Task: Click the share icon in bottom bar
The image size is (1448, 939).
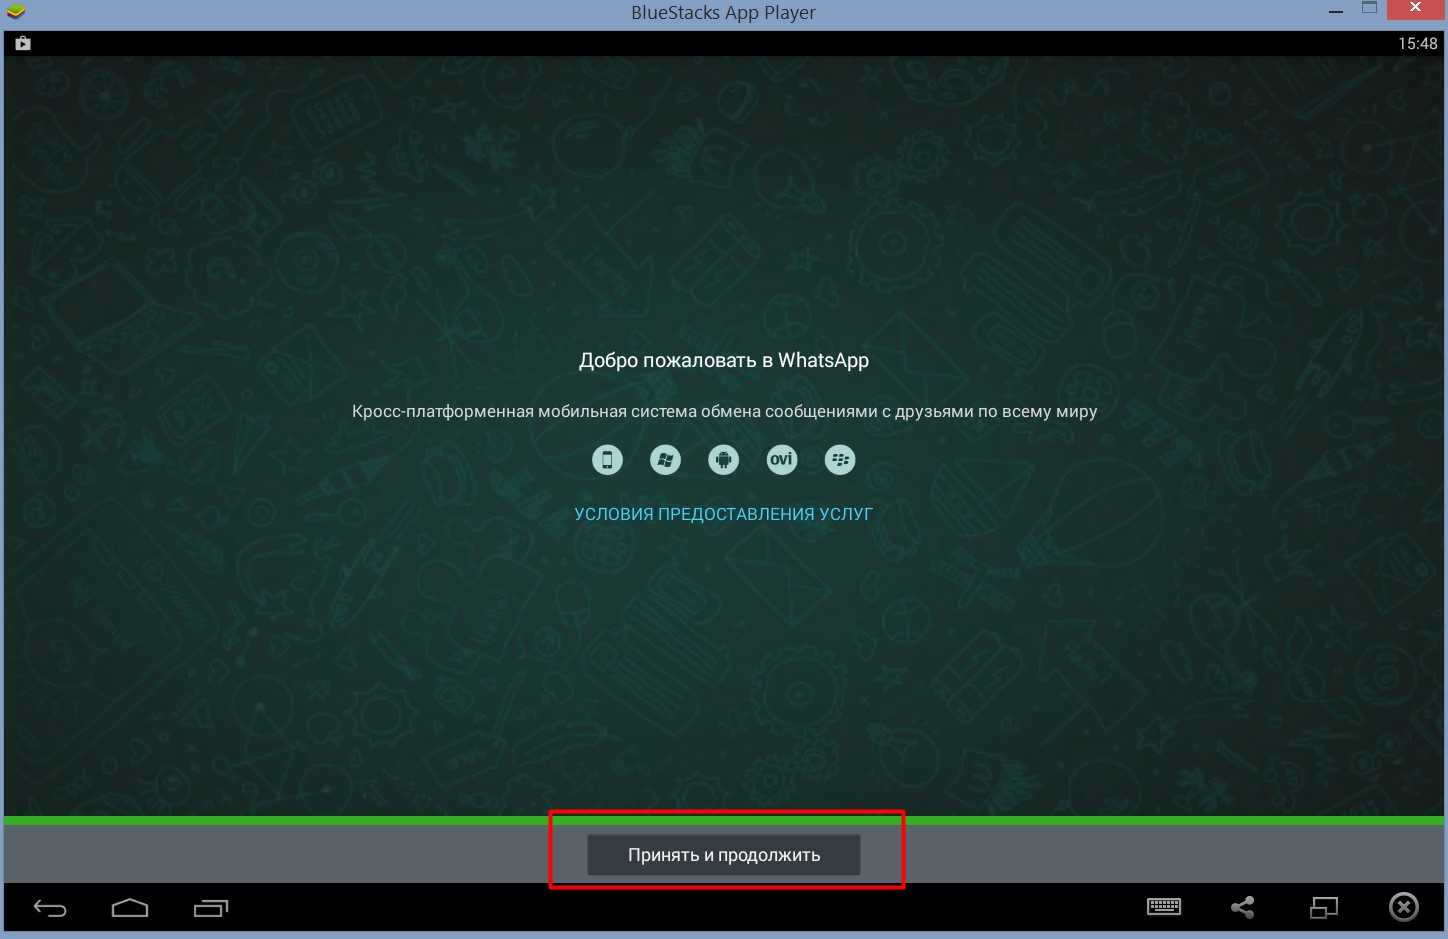Action: [x=1243, y=907]
